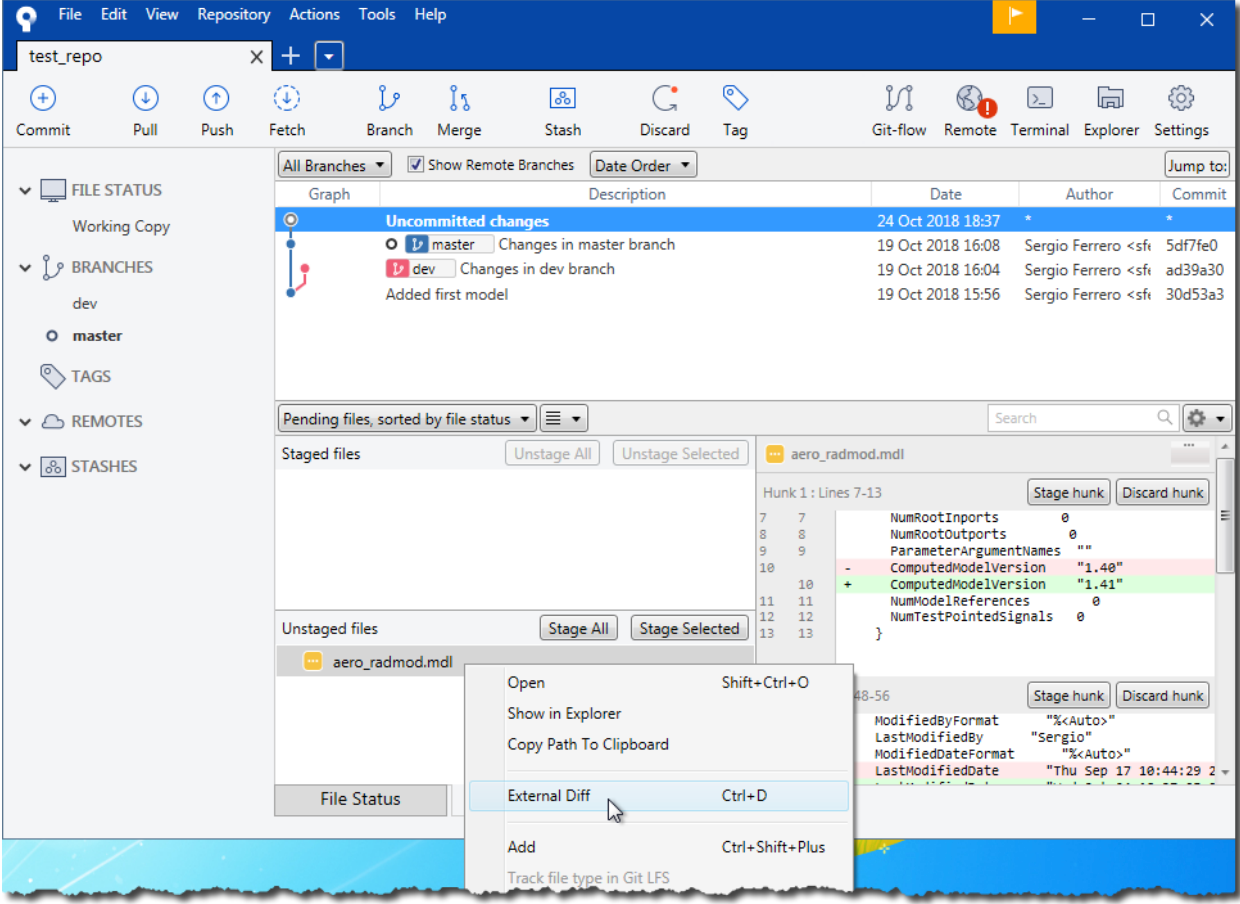Close the test_repo tab

click(257, 57)
